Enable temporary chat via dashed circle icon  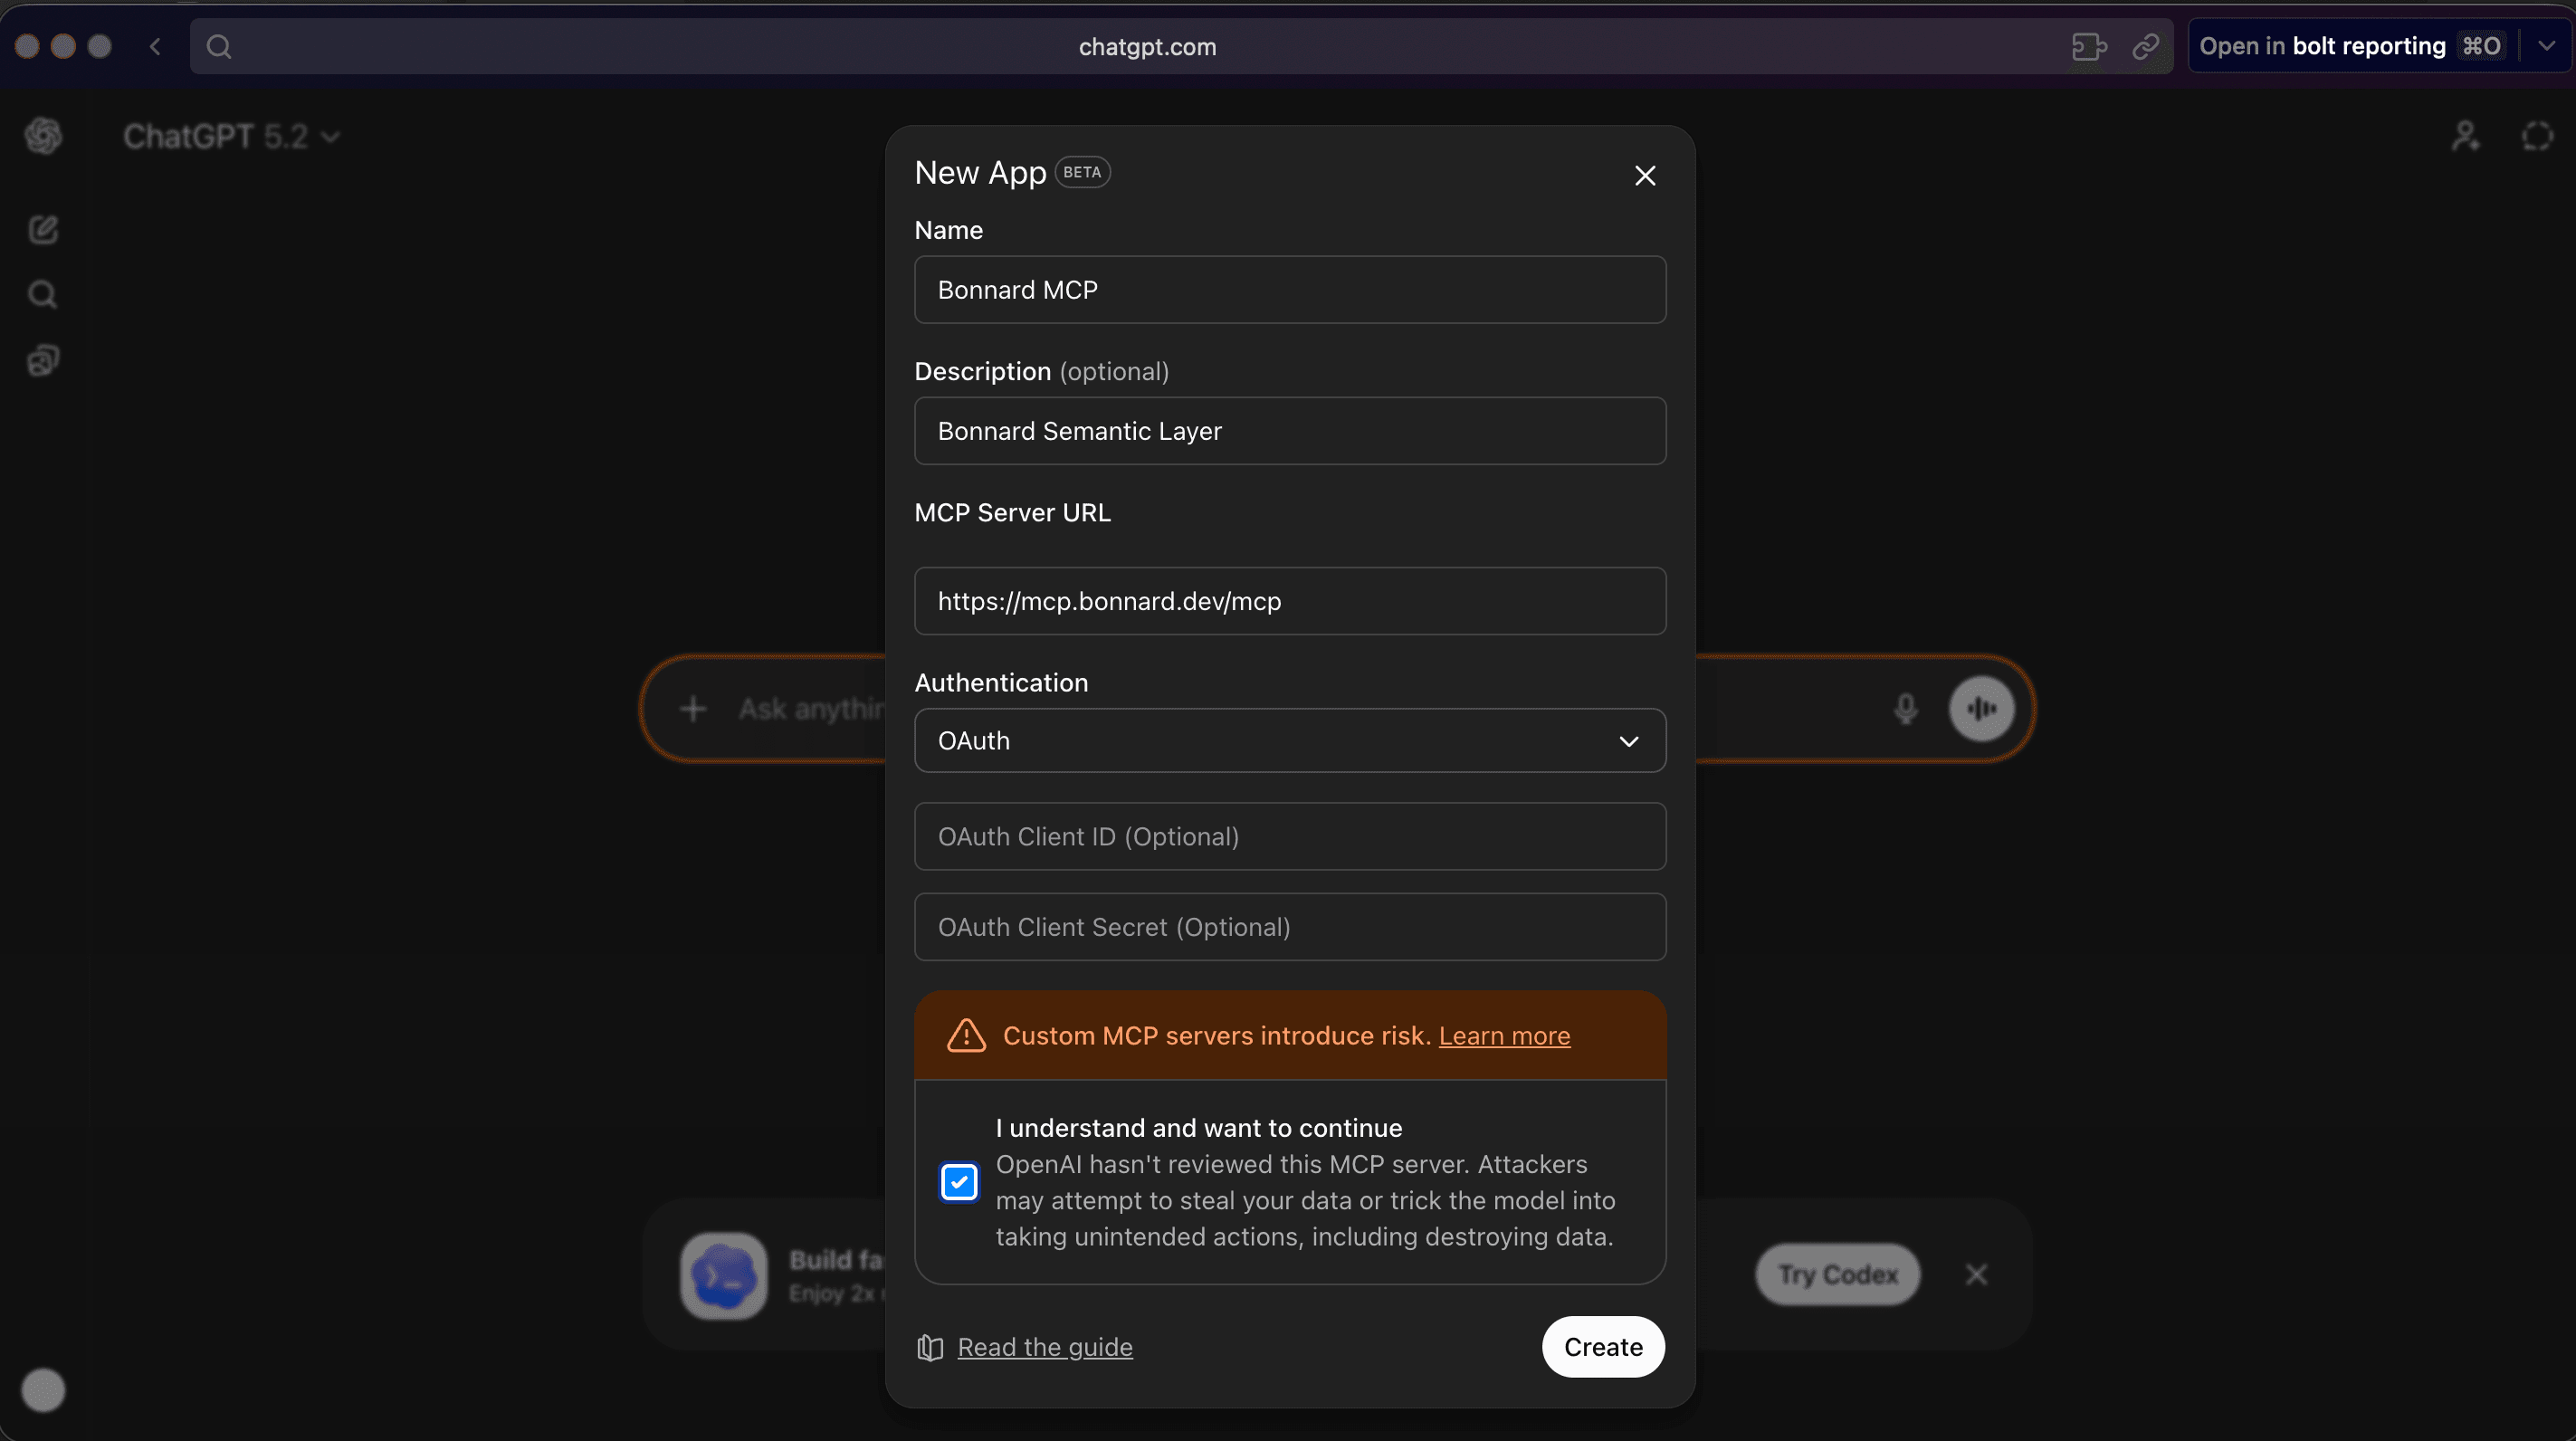pyautogui.click(x=2537, y=136)
